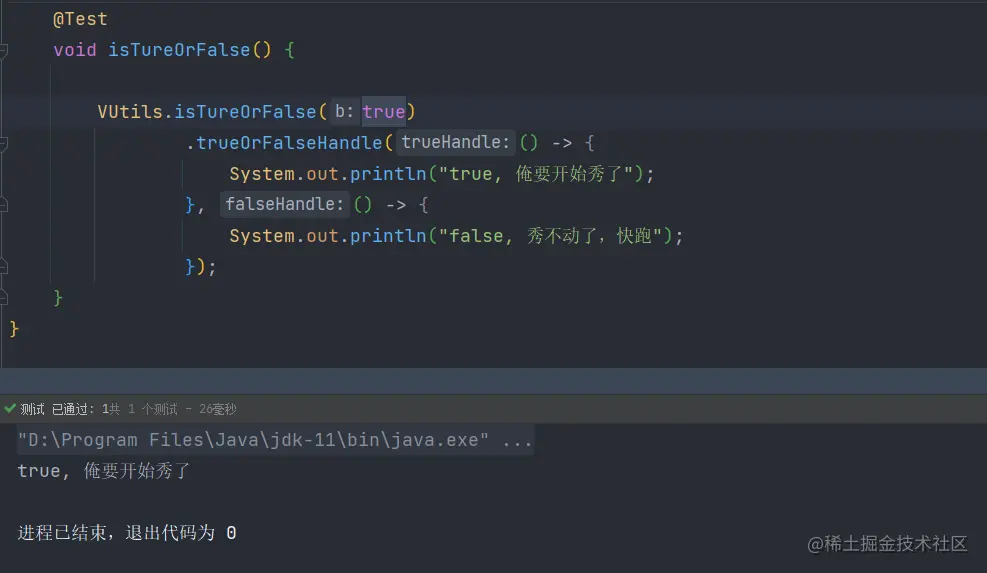Click the @Test annotation

point(81,20)
